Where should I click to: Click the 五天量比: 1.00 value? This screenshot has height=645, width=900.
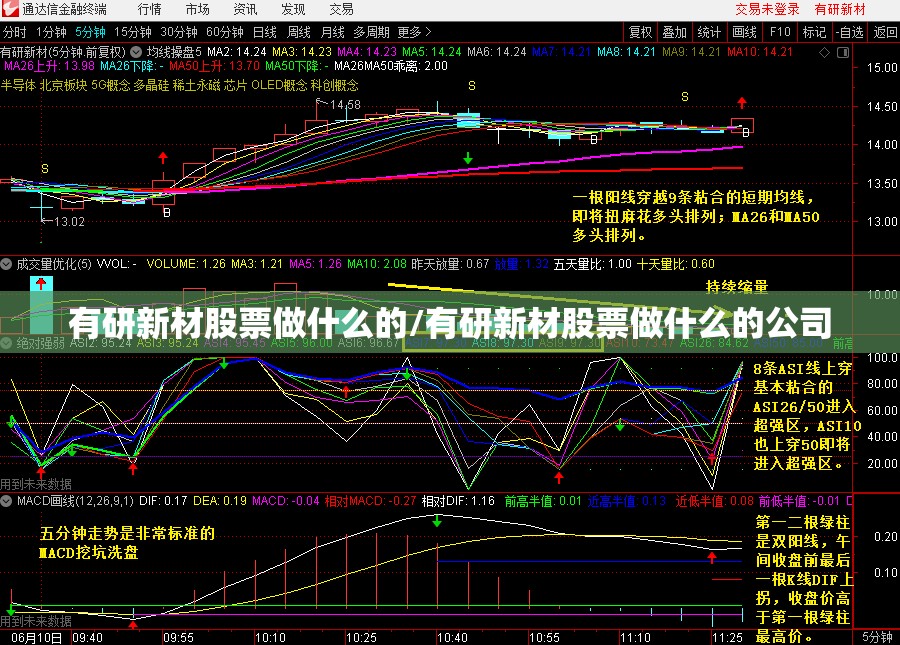(592, 264)
